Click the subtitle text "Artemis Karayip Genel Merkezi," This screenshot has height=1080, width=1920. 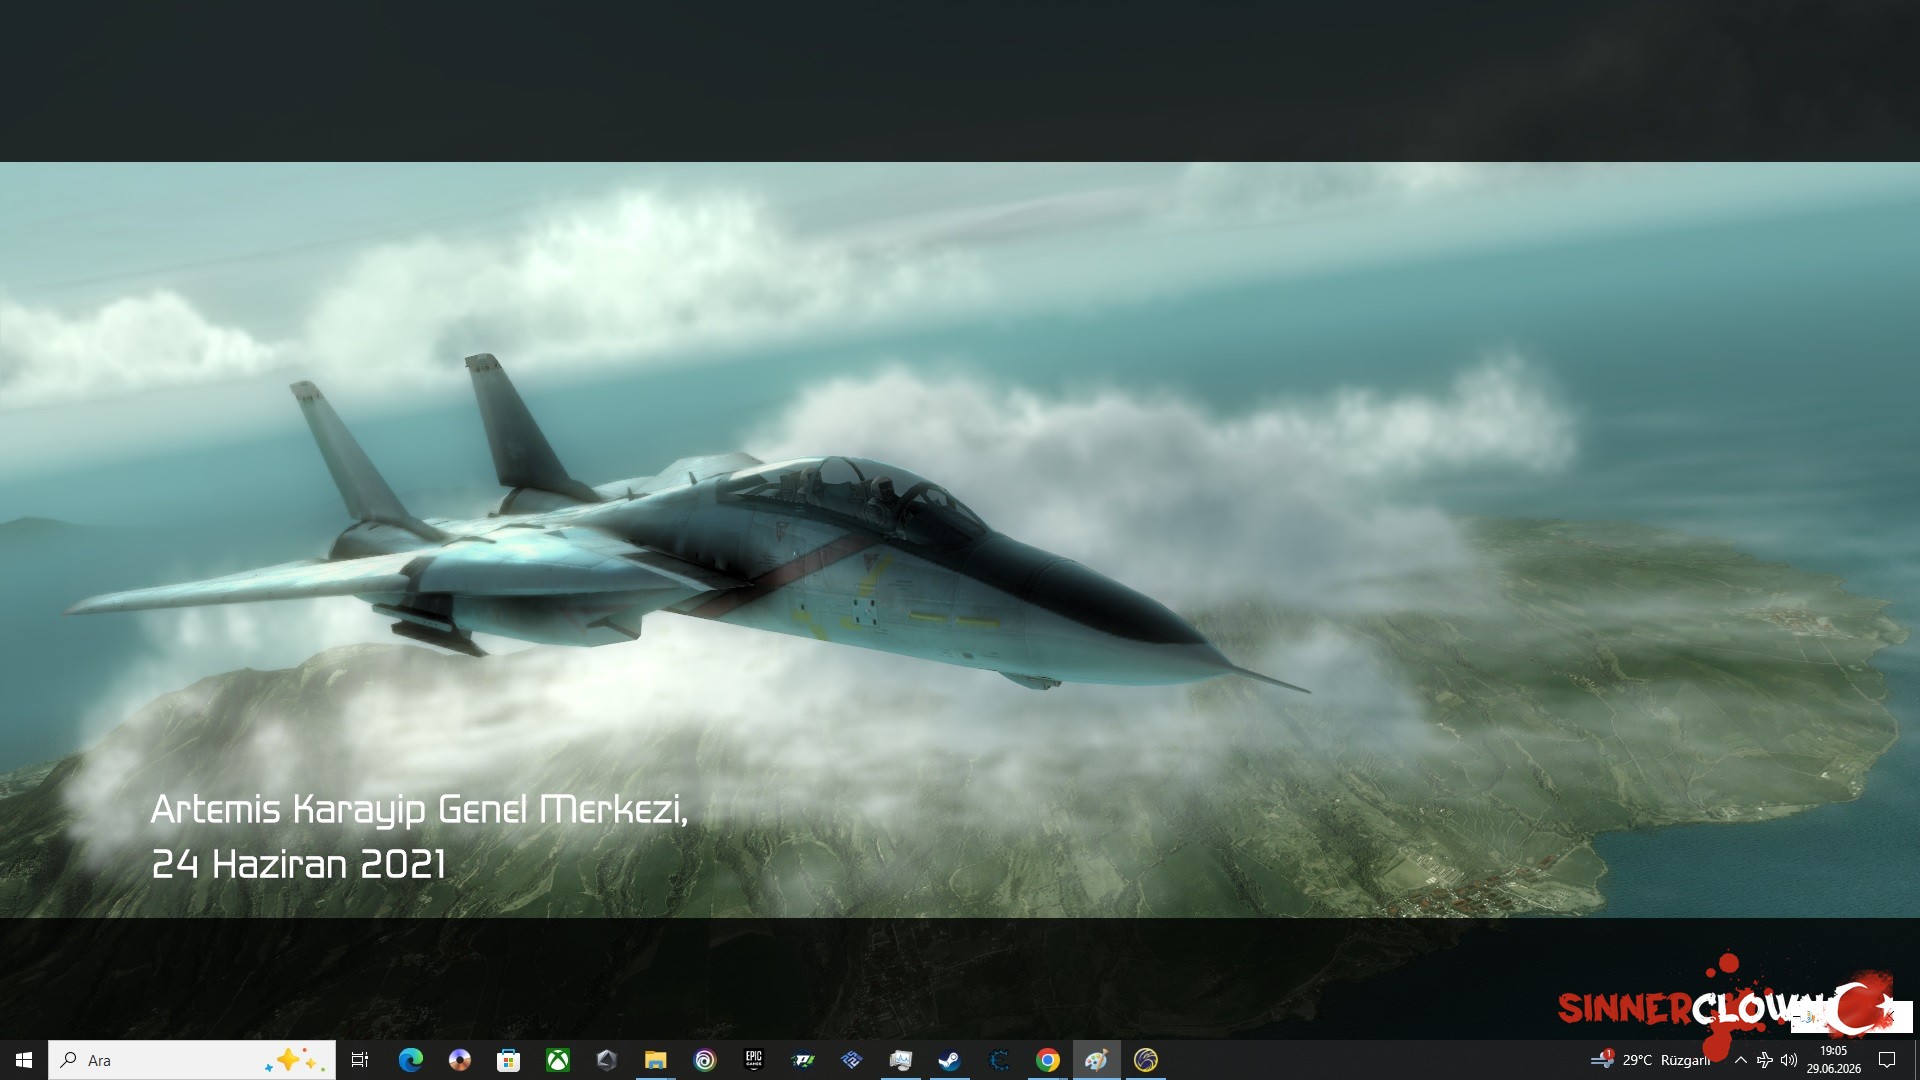(419, 809)
